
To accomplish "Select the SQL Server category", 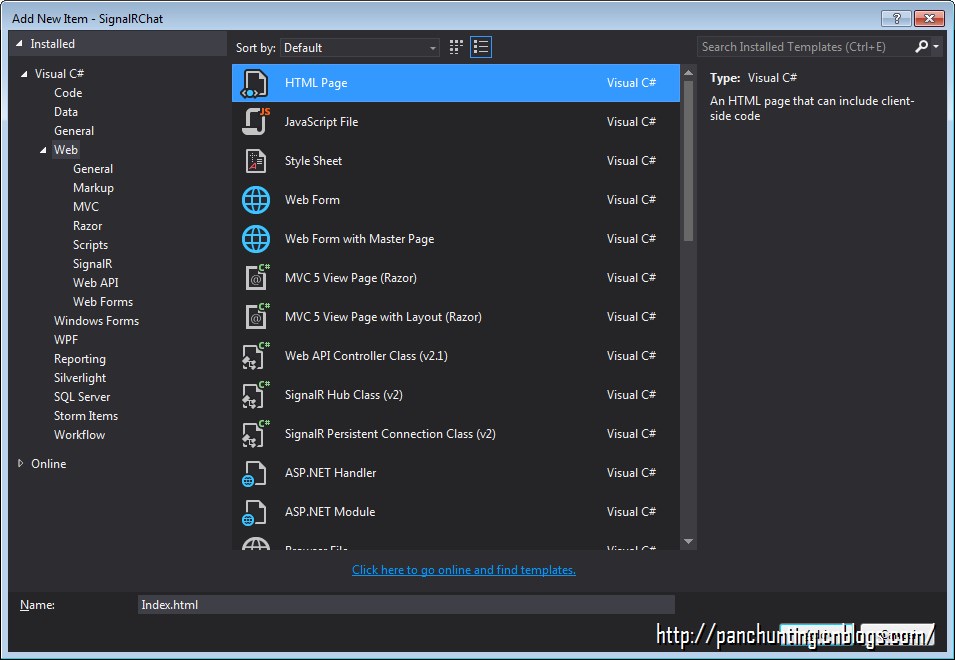I will pos(82,396).
